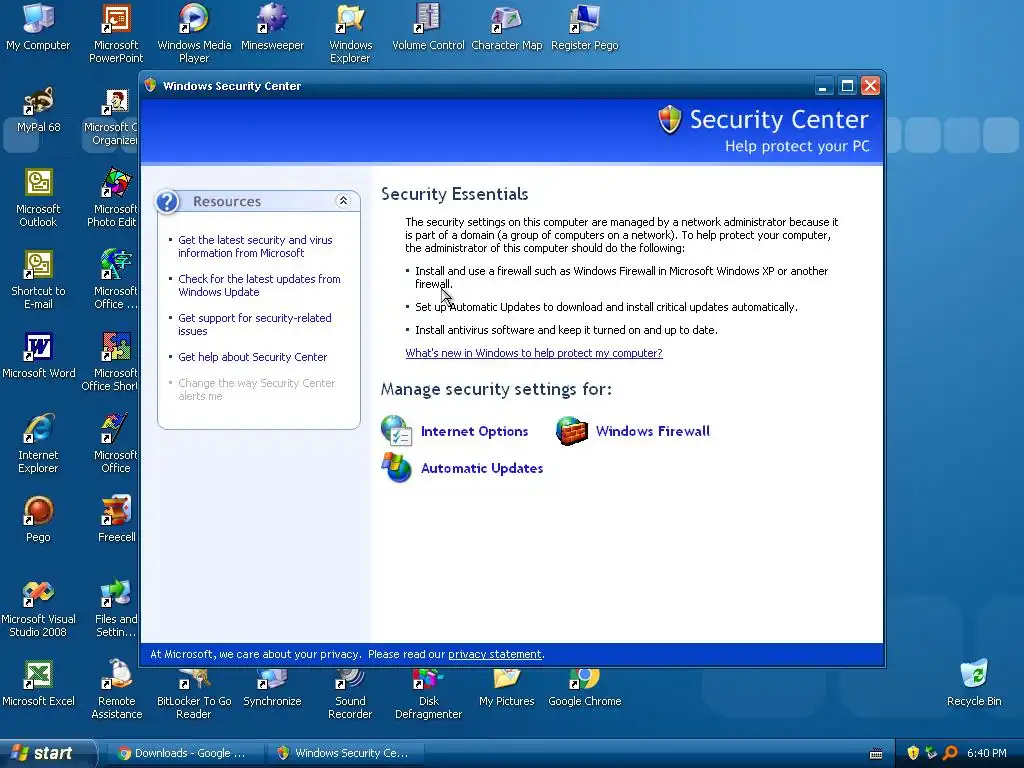The height and width of the screenshot is (768, 1024).
Task: Select the Remote Assistance desktop icon
Action: [x=116, y=690]
